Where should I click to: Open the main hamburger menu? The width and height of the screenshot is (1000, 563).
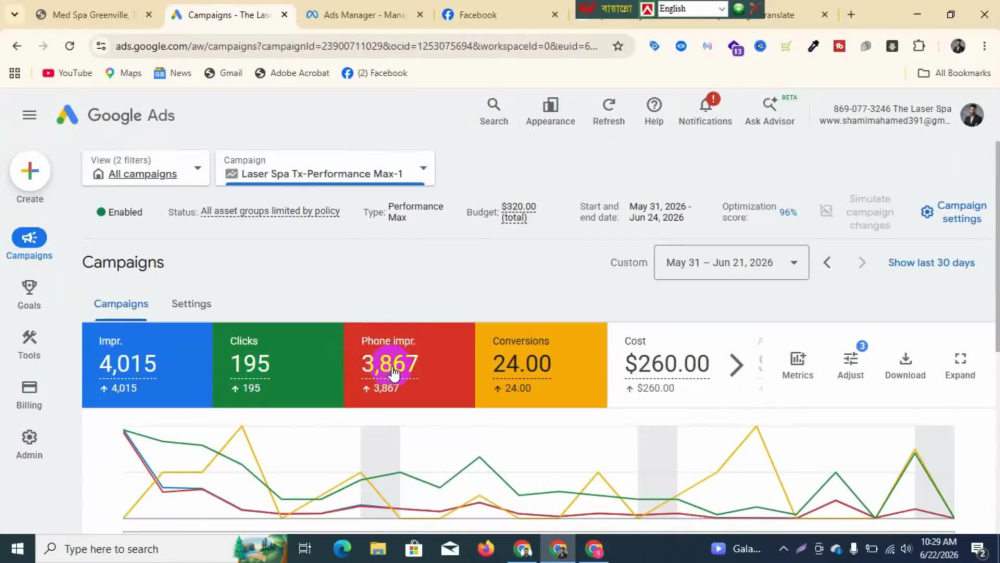click(29, 115)
